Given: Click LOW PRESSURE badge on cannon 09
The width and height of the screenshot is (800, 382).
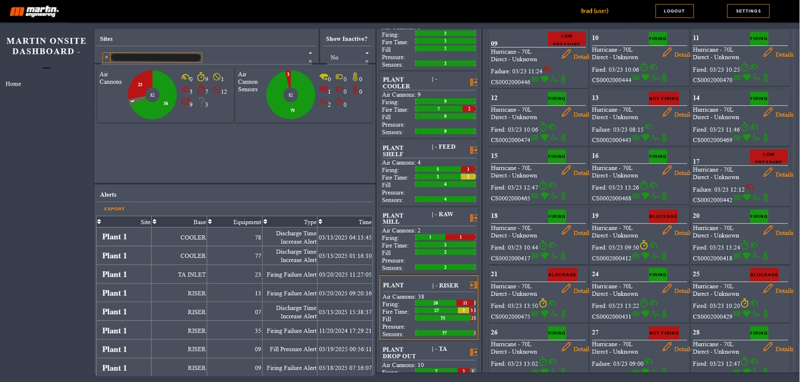Looking at the screenshot, I should [x=566, y=39].
